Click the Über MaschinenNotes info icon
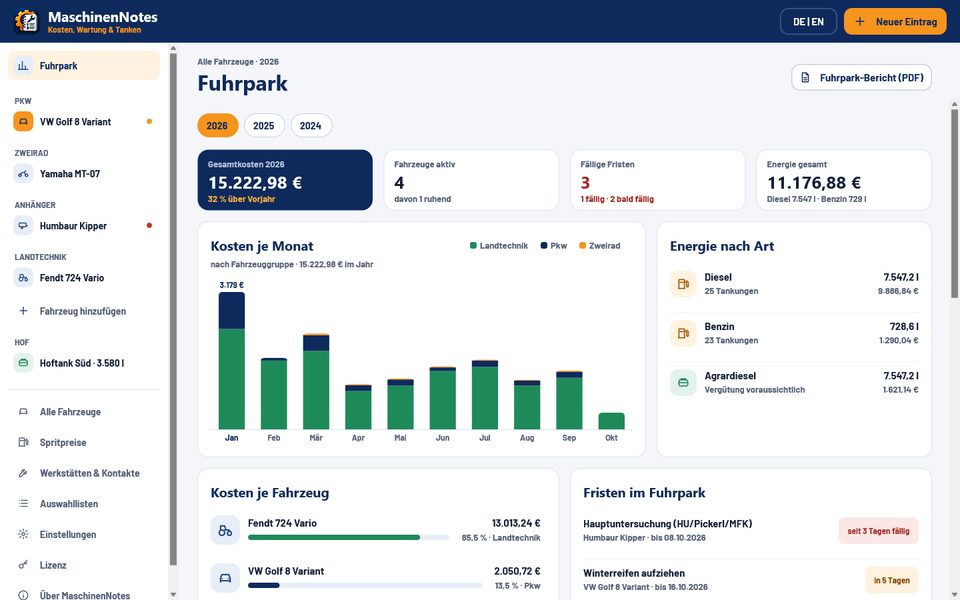The image size is (960, 600). point(23,595)
